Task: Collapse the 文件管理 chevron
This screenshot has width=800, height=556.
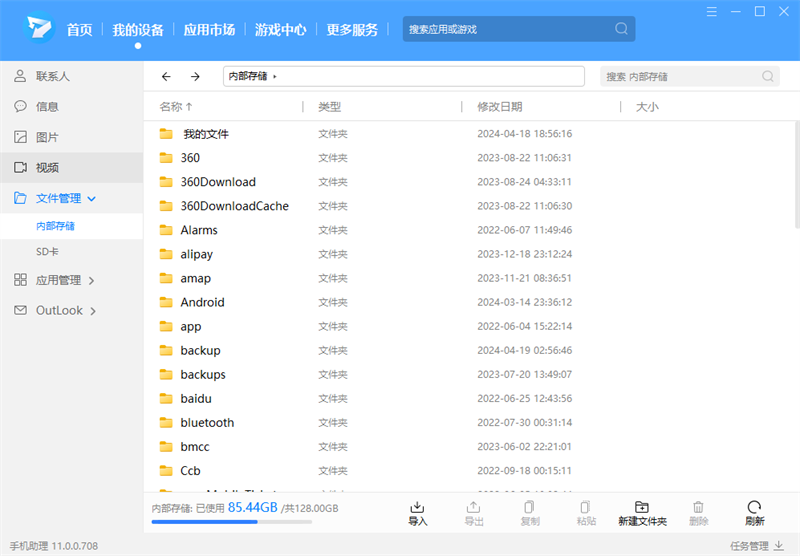Action: point(92,199)
